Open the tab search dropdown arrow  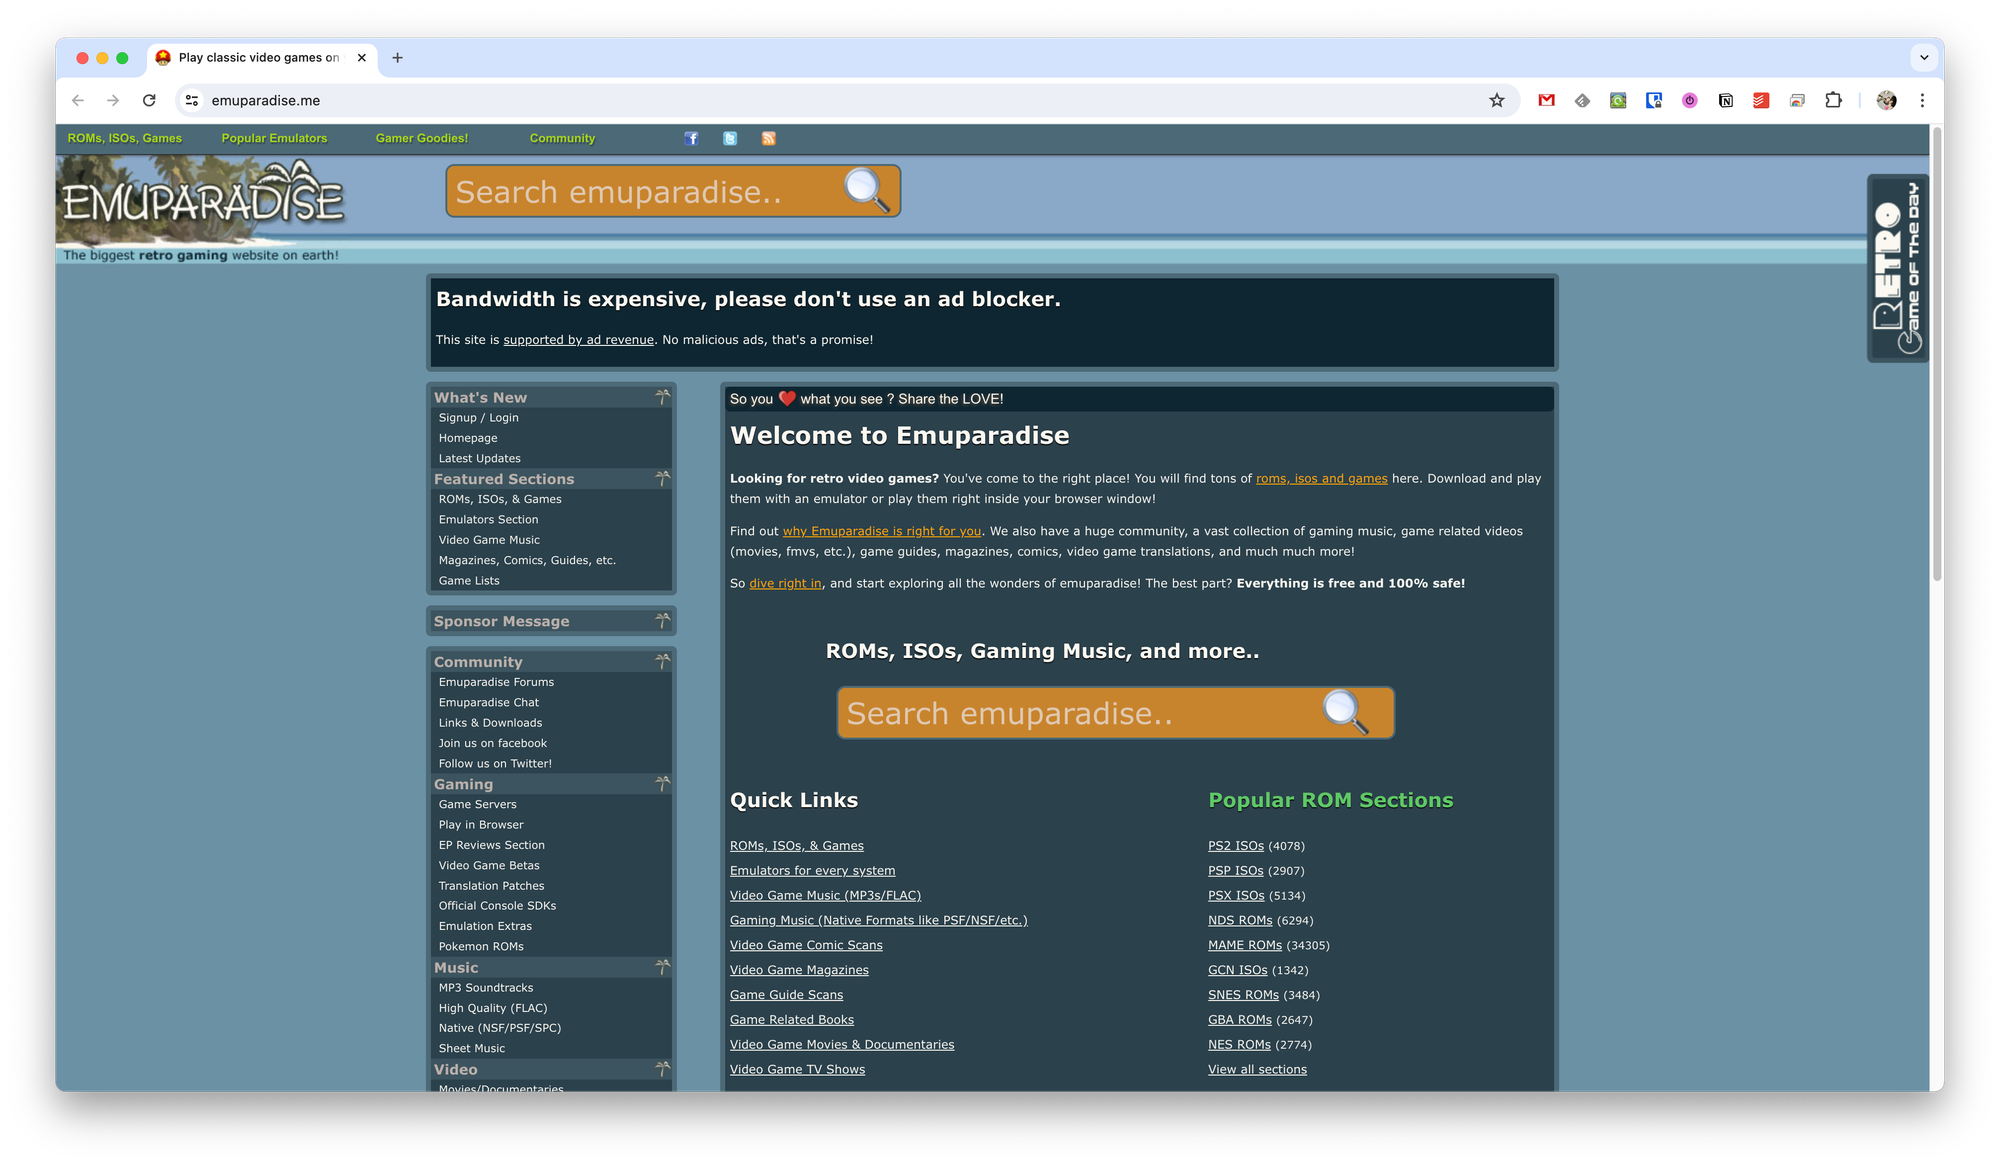click(1923, 57)
